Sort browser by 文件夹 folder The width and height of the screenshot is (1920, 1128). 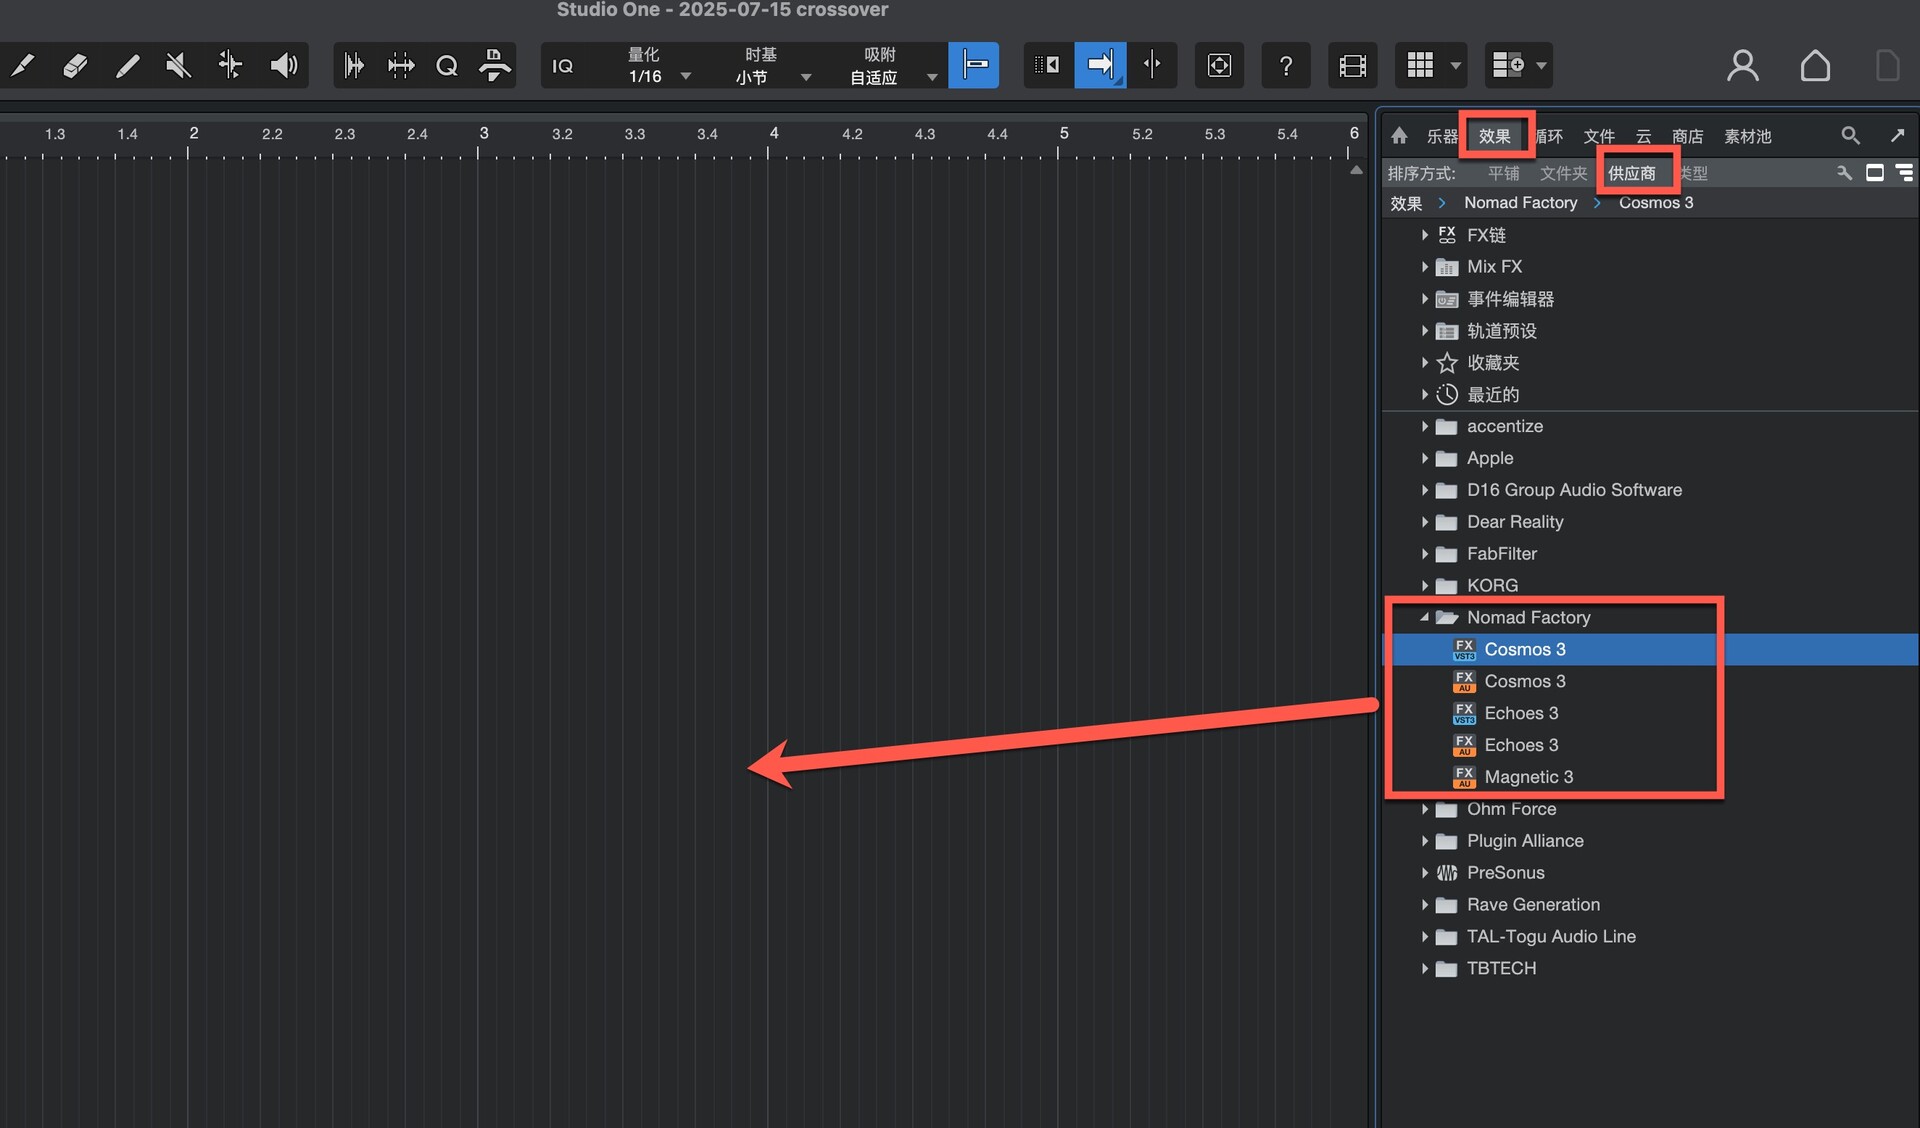(x=1563, y=173)
